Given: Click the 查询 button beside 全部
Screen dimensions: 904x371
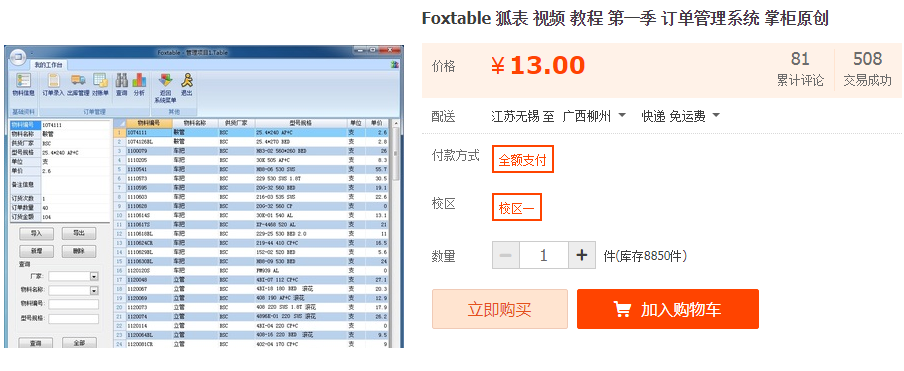Looking at the screenshot, I should pos(36,343).
